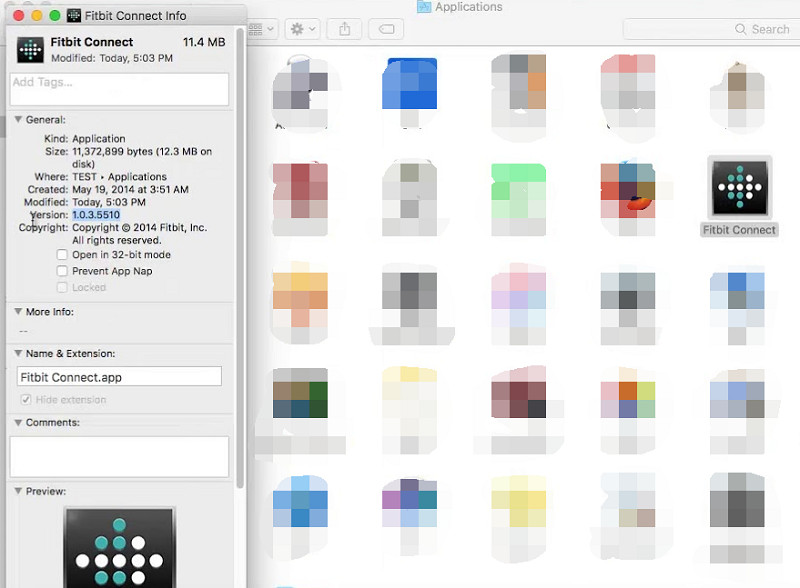Open the Finder item arrangement dropdown
This screenshot has height=588, width=800.
pos(262,29)
